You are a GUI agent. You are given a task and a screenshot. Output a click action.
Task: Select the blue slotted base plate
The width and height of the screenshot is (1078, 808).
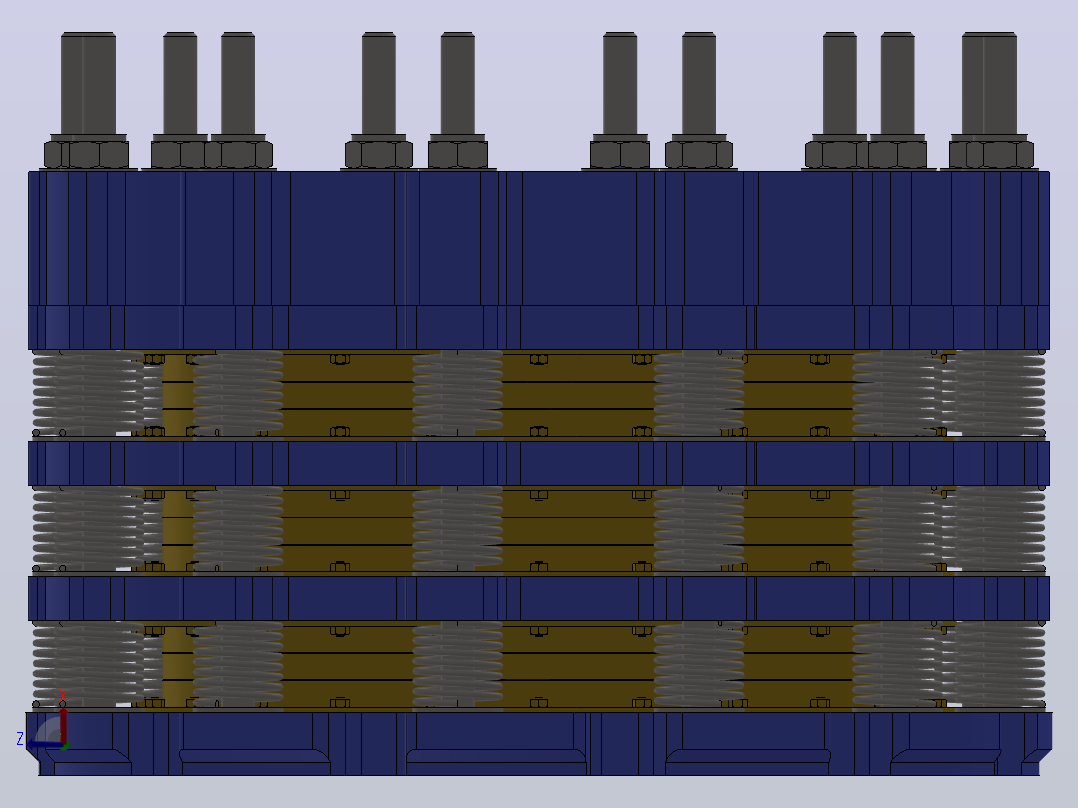tap(538, 743)
